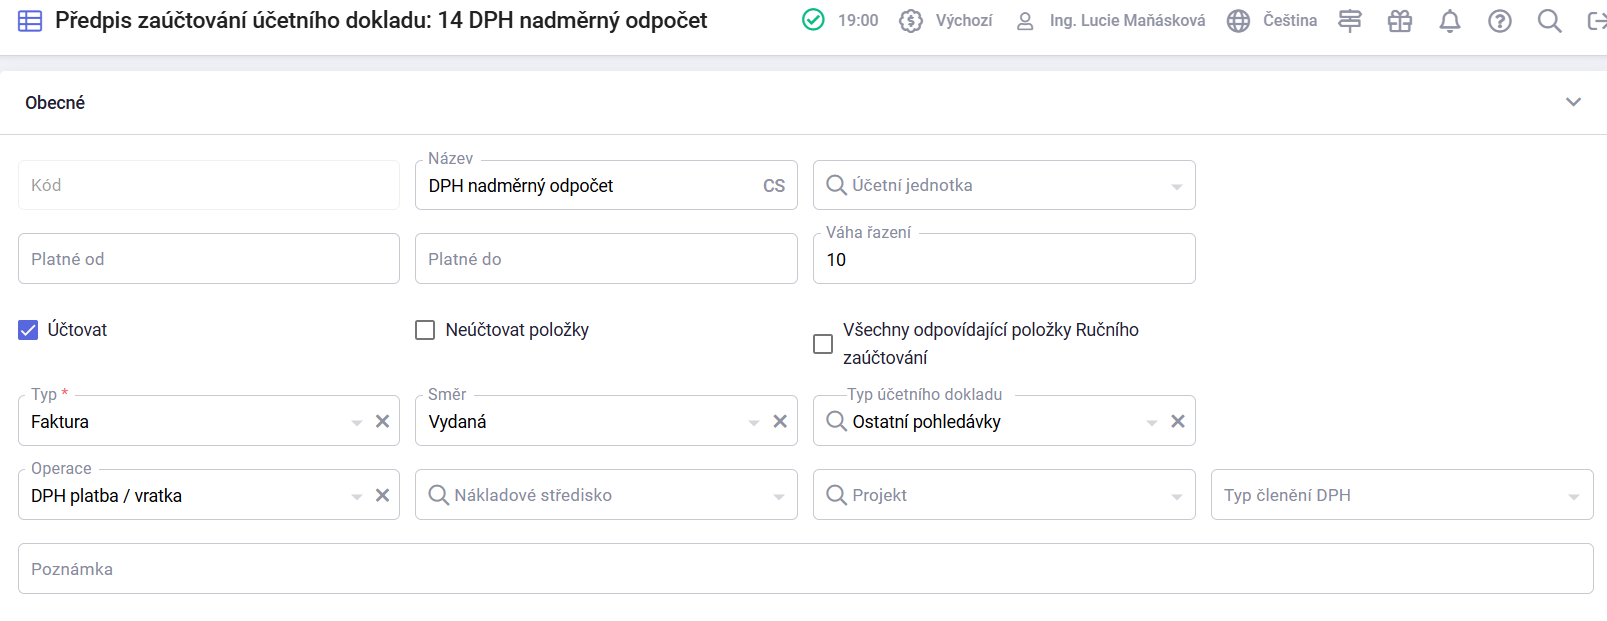
Task: Check Všechny odpovídající položky Ručního zaúčtování
Action: click(x=823, y=344)
